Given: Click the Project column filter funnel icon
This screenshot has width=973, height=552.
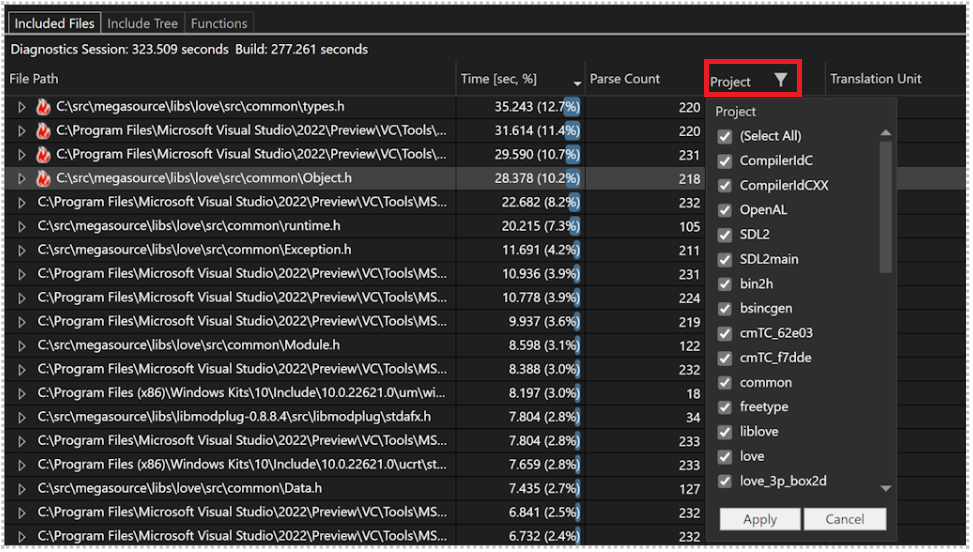Looking at the screenshot, I should 781,80.
